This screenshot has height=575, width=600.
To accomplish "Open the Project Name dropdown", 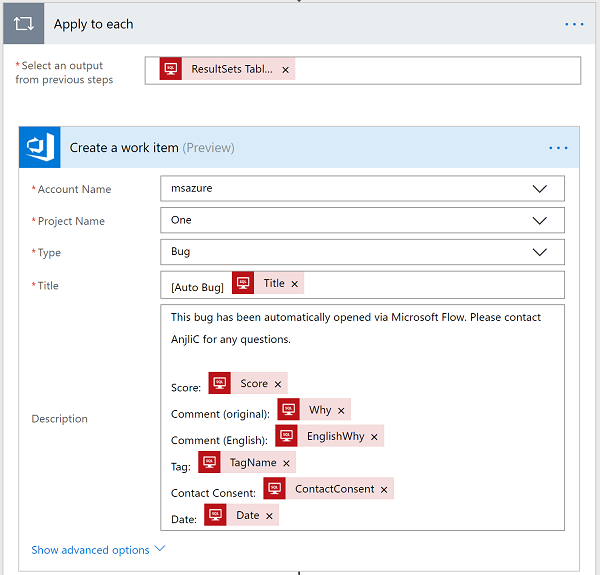I will click(540, 221).
